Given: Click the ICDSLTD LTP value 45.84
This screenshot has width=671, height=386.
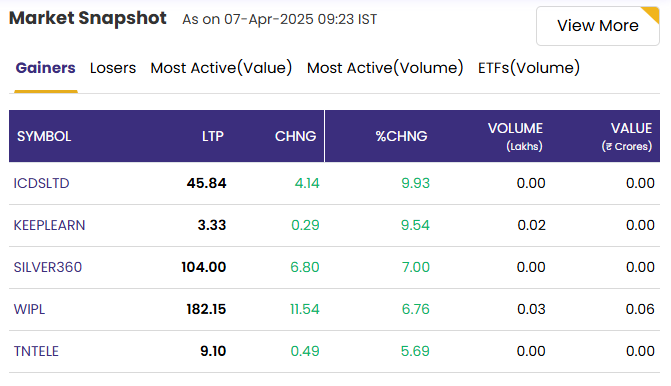Looking at the screenshot, I should click(x=206, y=183).
